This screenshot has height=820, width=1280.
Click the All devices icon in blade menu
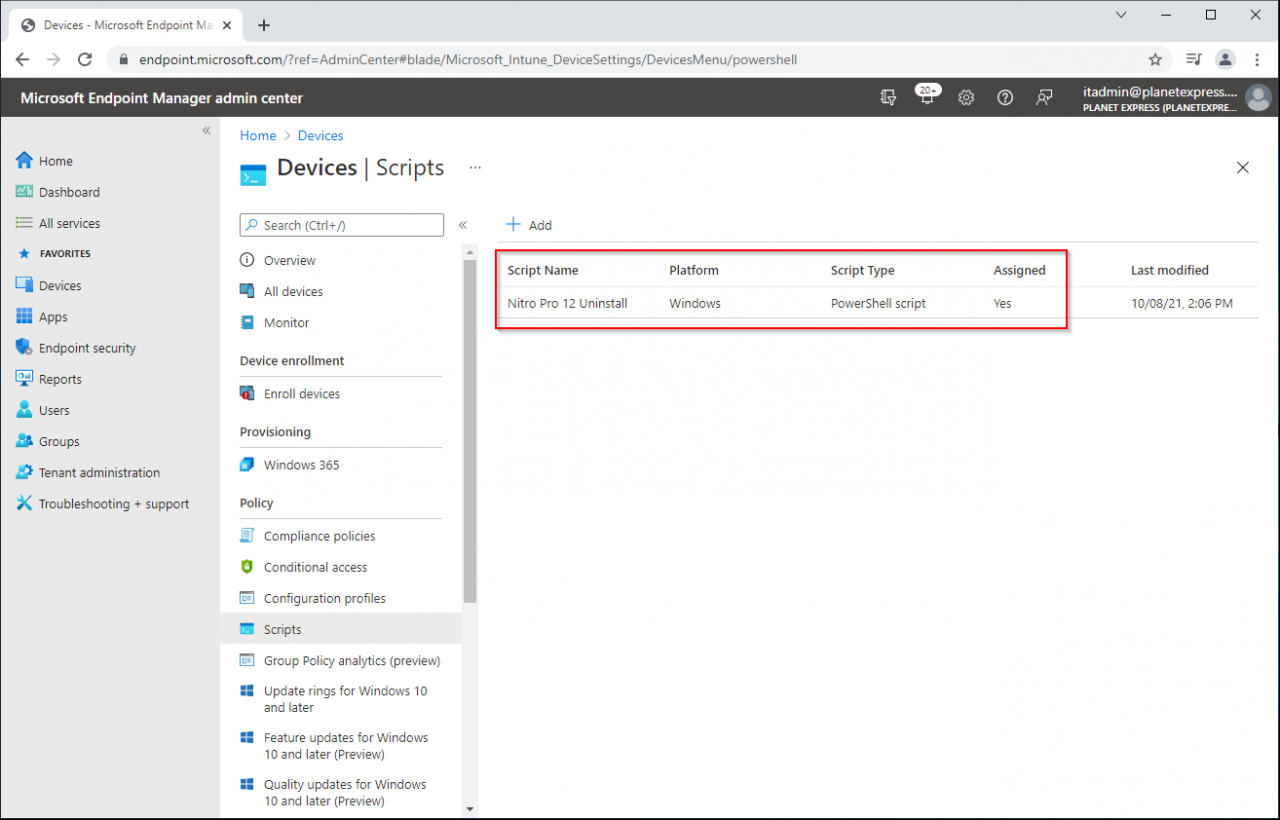click(247, 291)
